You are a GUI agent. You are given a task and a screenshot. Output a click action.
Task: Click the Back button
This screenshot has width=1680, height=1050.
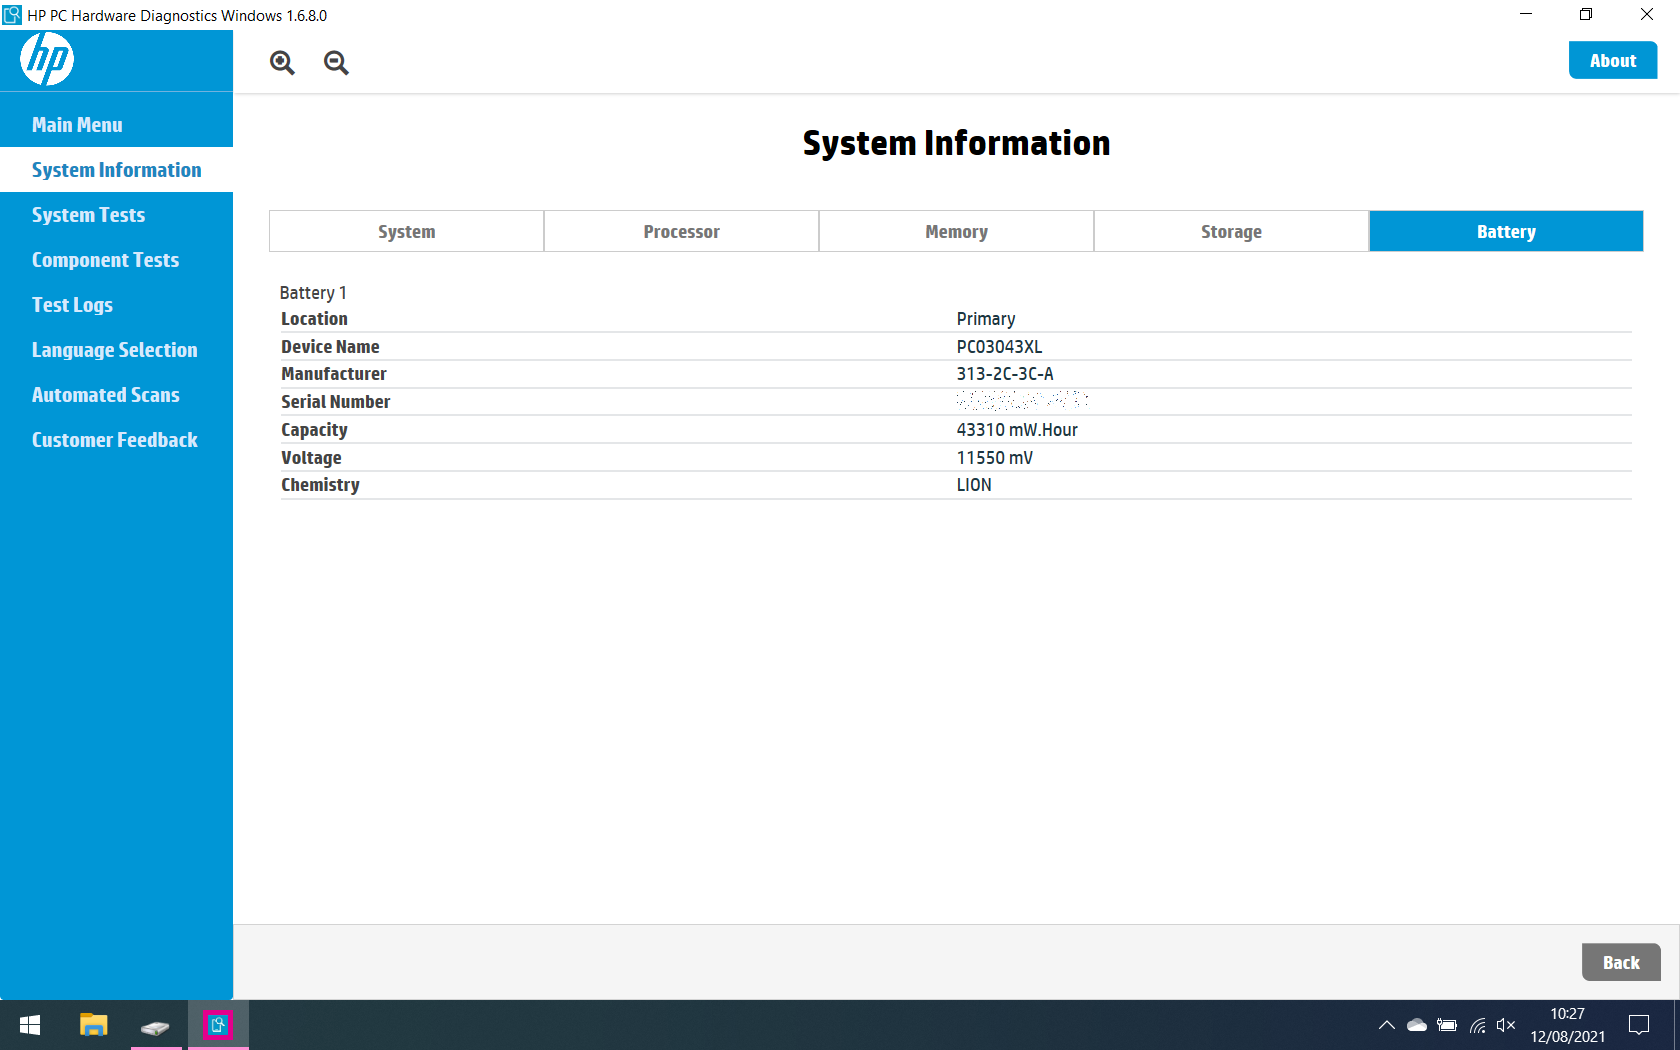[x=1621, y=962]
